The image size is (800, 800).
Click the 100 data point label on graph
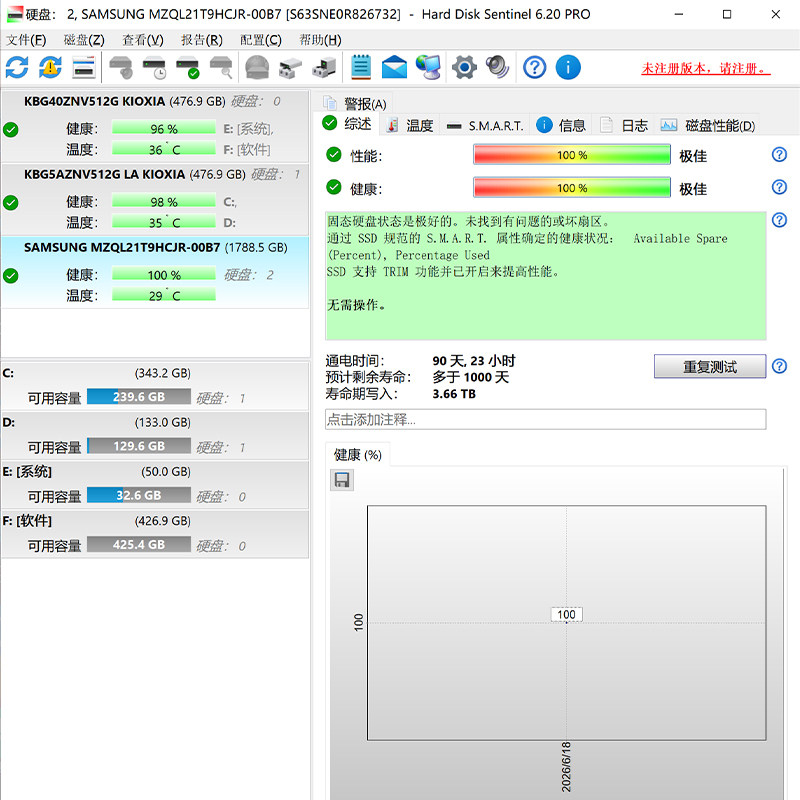566,614
